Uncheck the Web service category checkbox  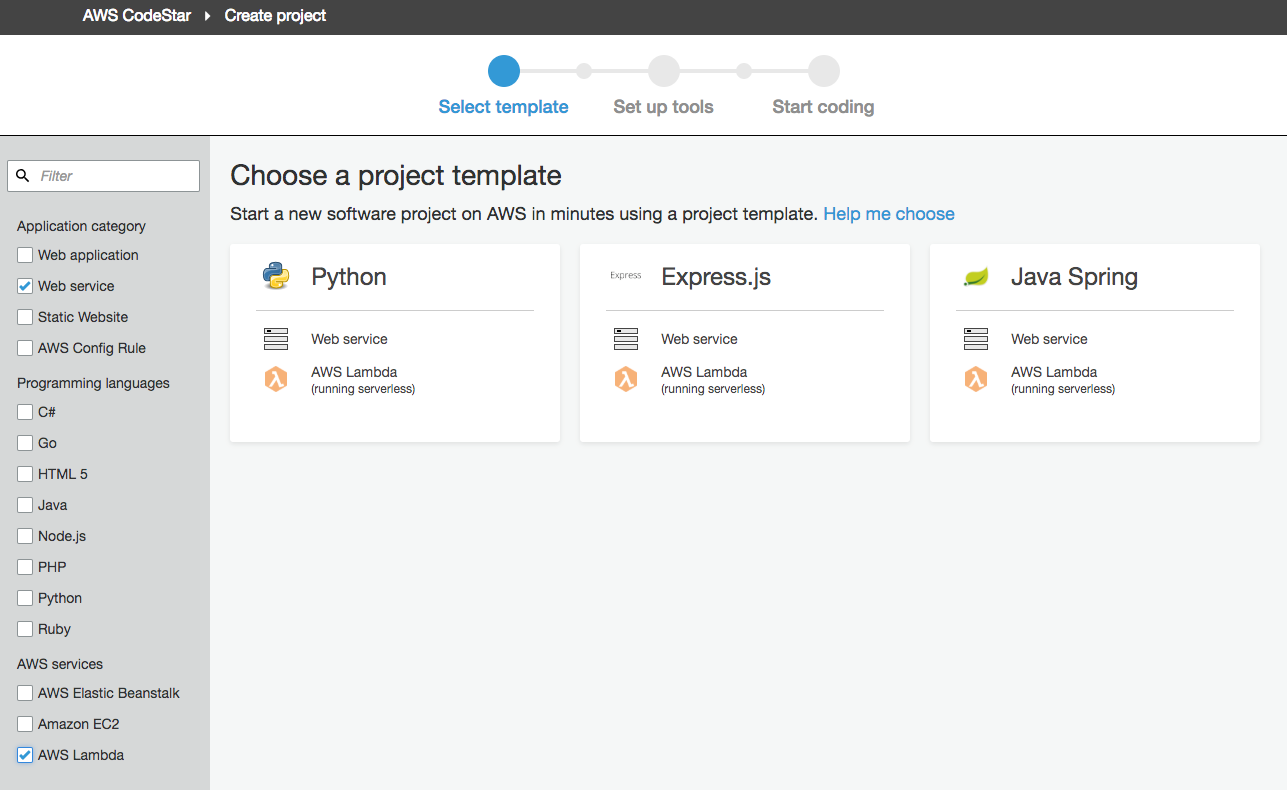click(25, 286)
